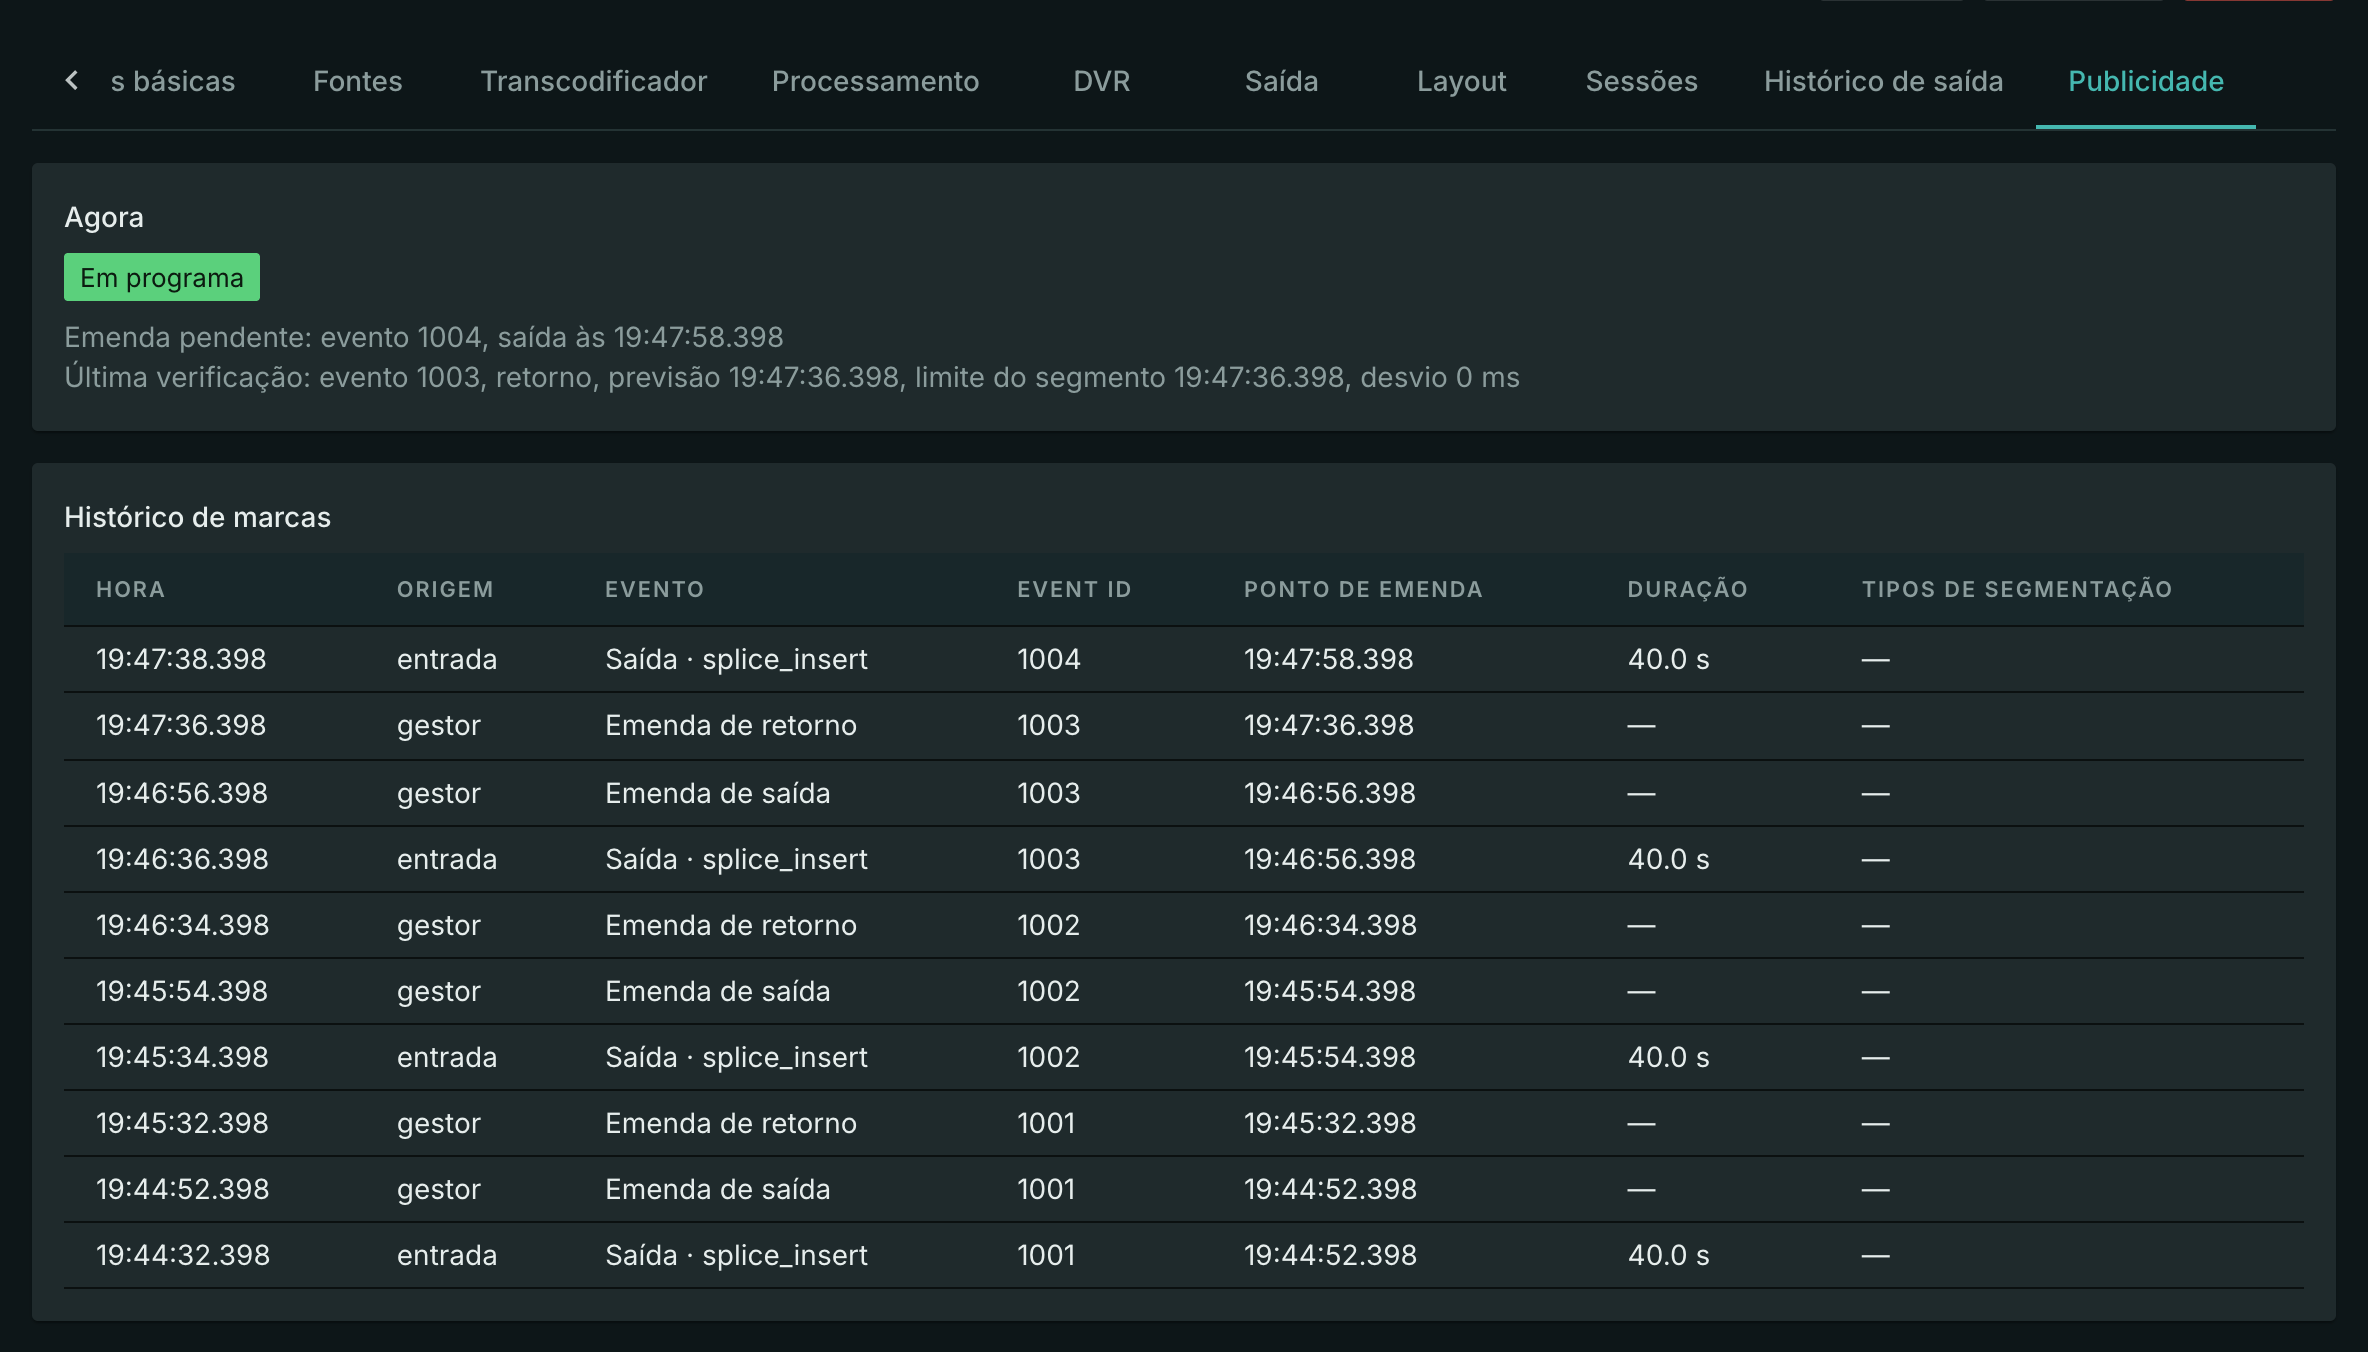This screenshot has width=2368, height=1352.
Task: Select the DVR tab
Action: [1101, 81]
